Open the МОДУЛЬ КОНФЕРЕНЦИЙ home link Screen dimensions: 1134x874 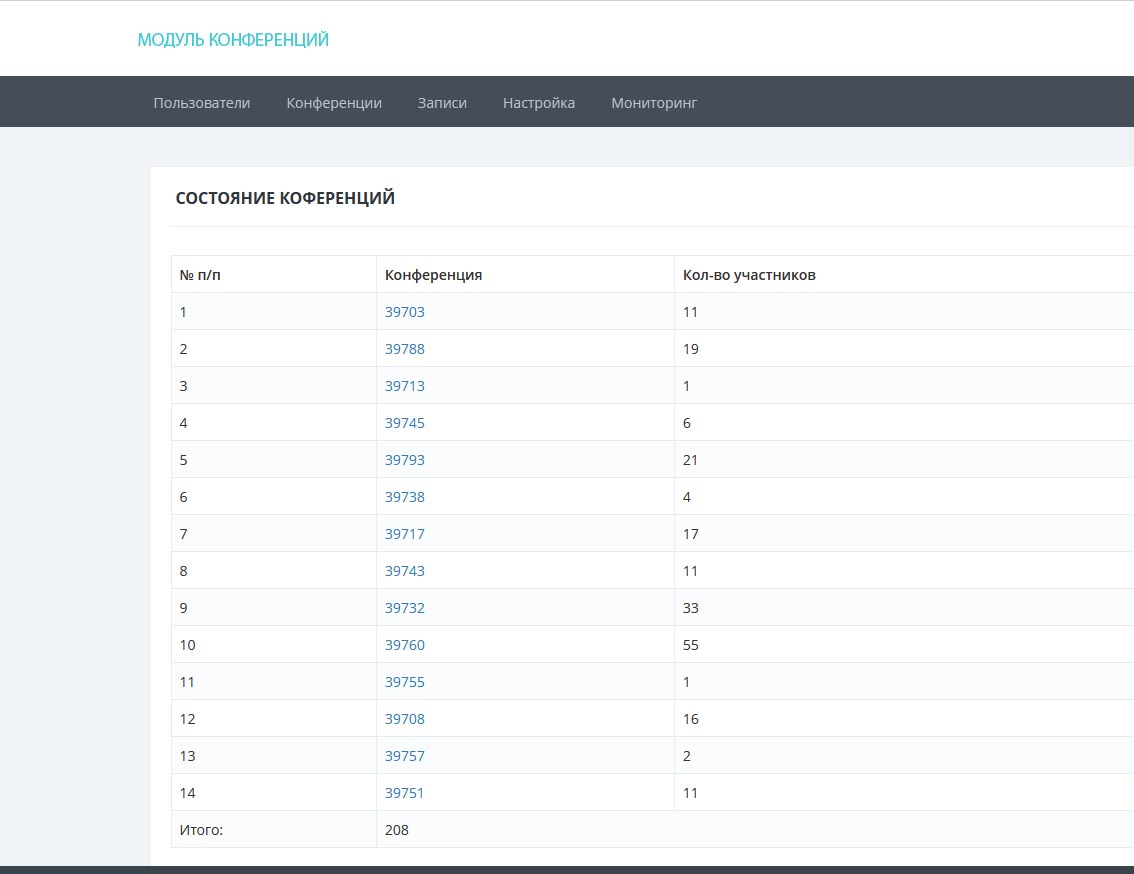coord(233,40)
